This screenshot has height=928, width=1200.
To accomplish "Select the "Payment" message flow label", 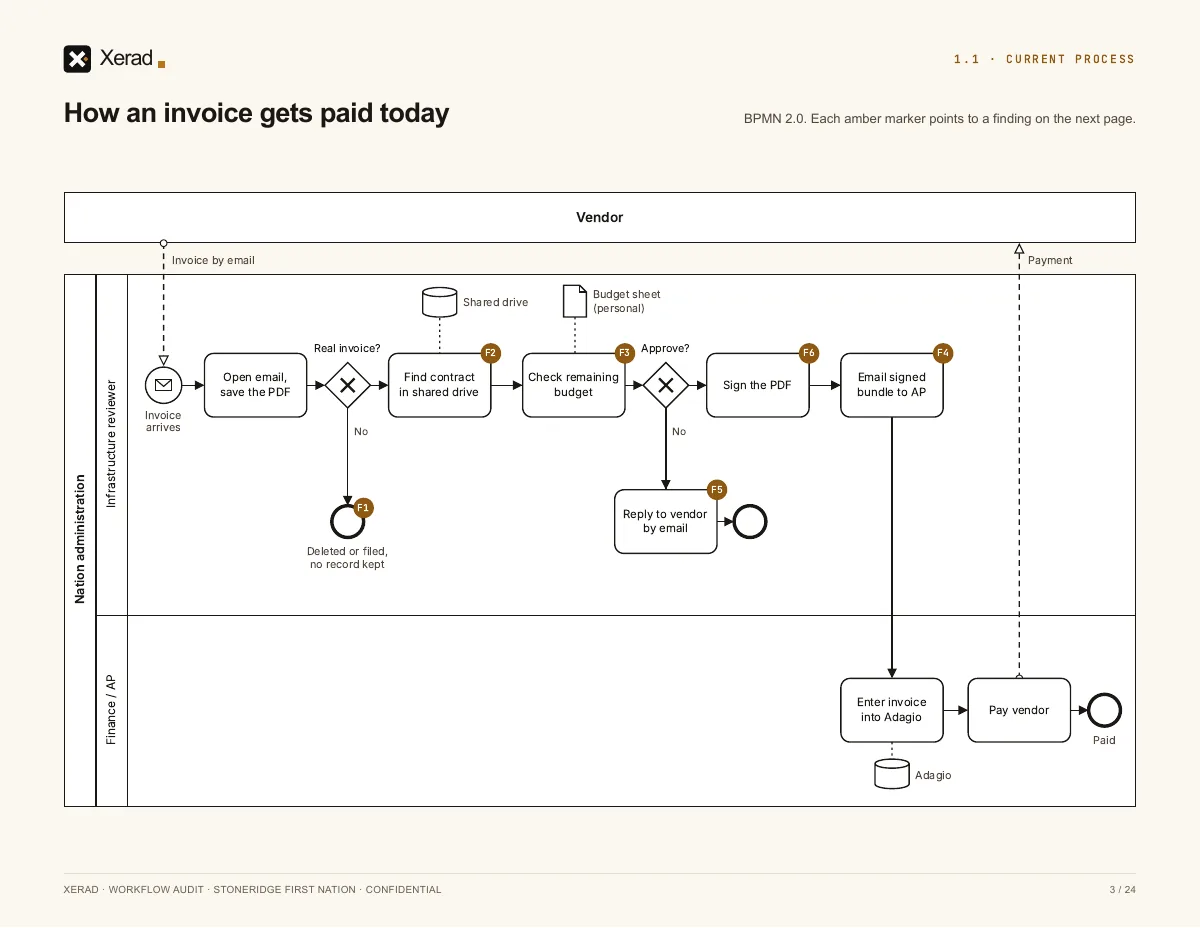I will [x=1050, y=260].
